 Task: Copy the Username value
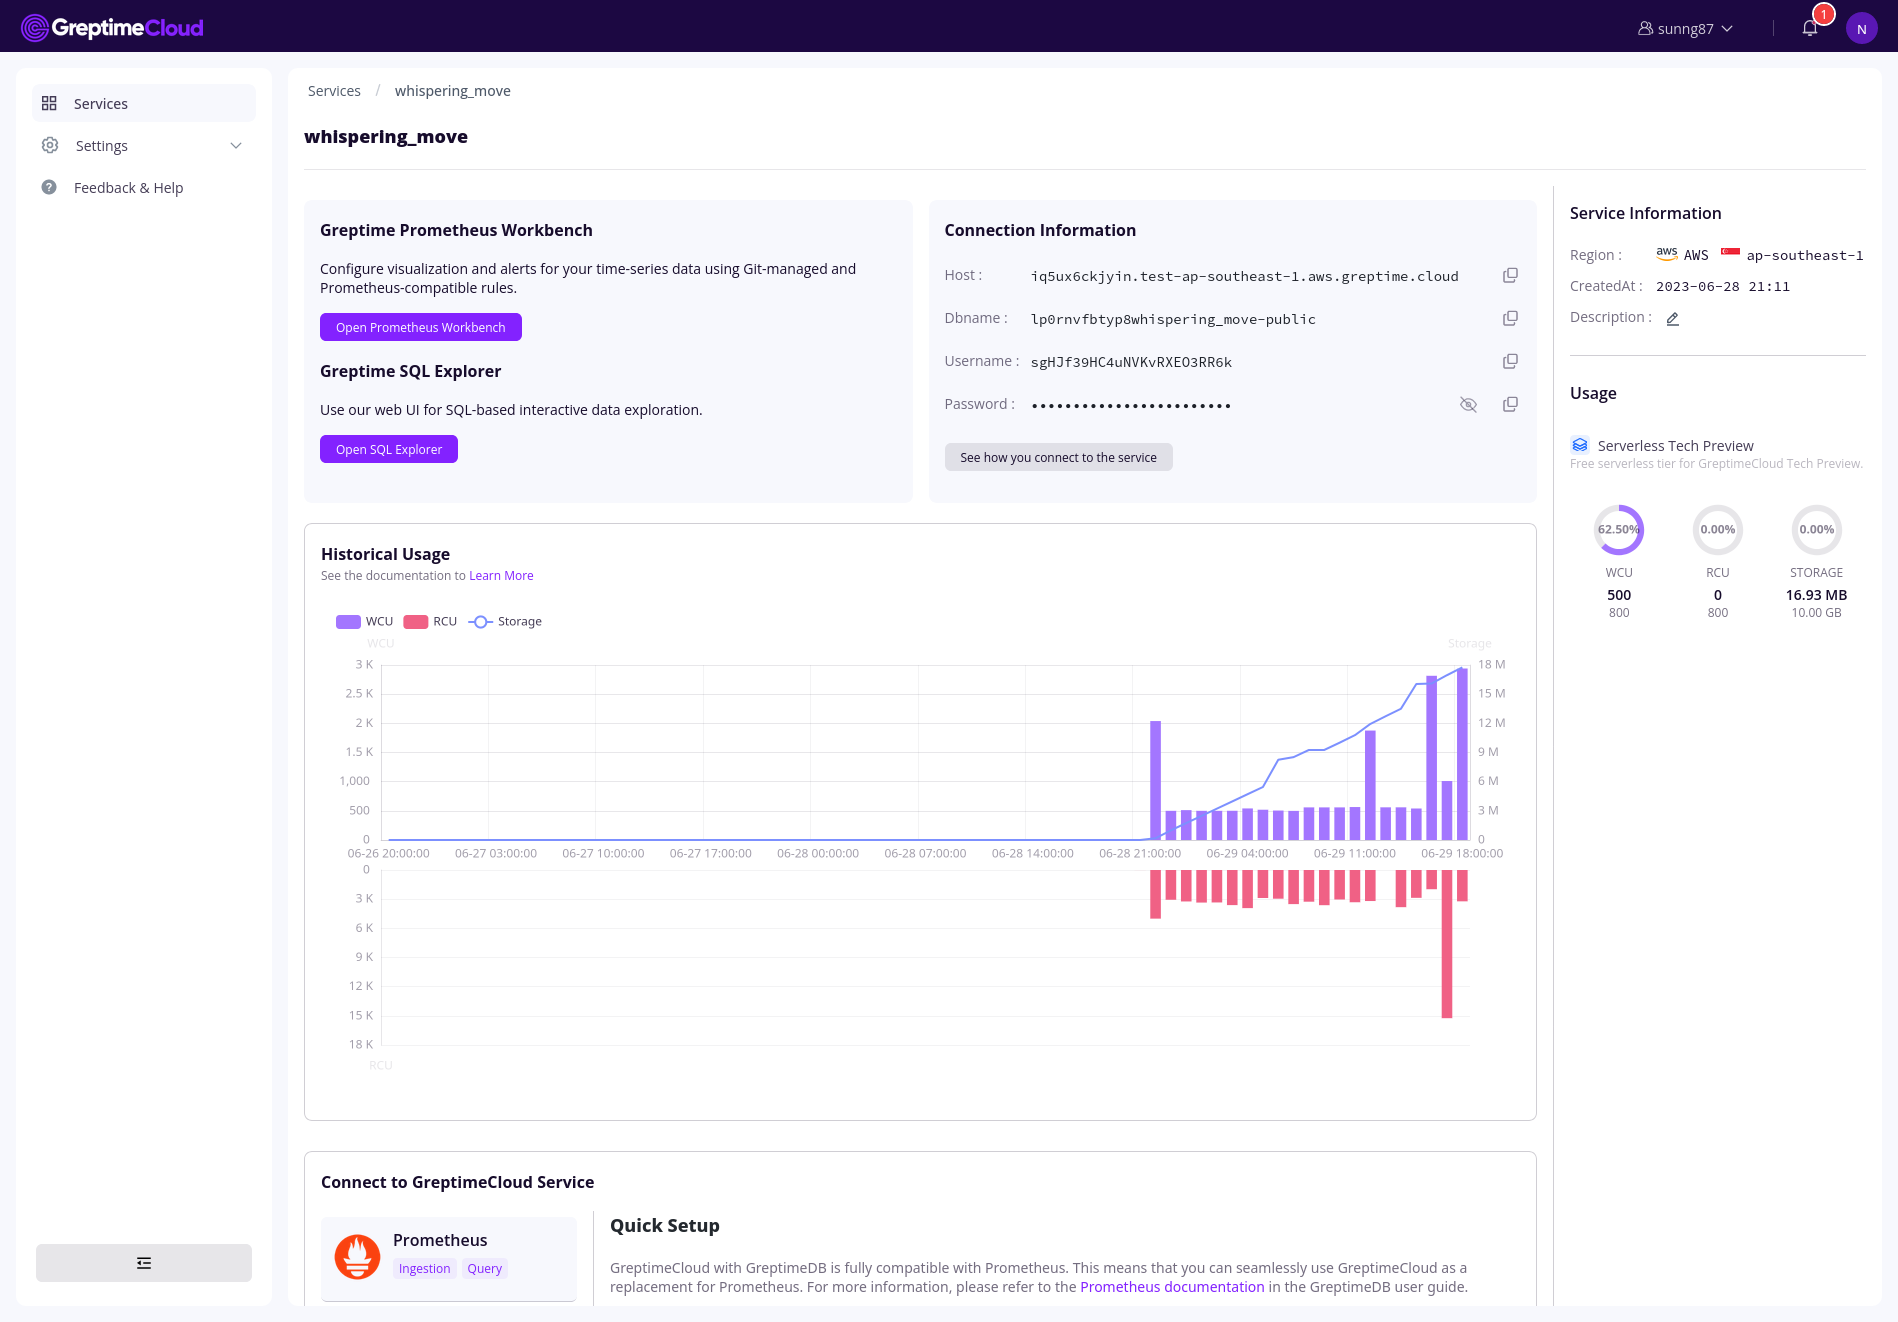click(x=1510, y=362)
